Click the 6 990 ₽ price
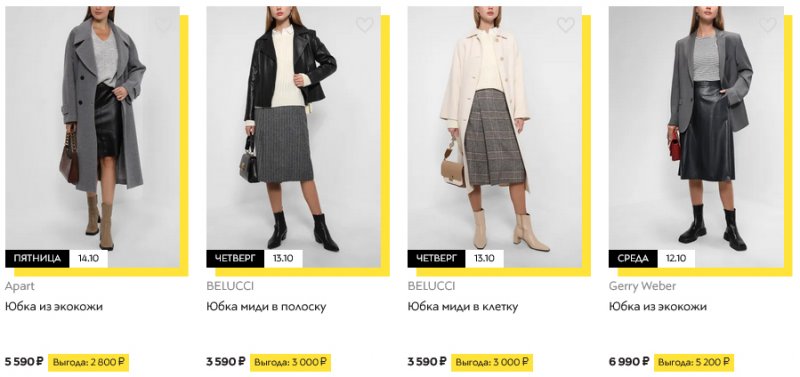The image size is (800, 377). coord(629,362)
